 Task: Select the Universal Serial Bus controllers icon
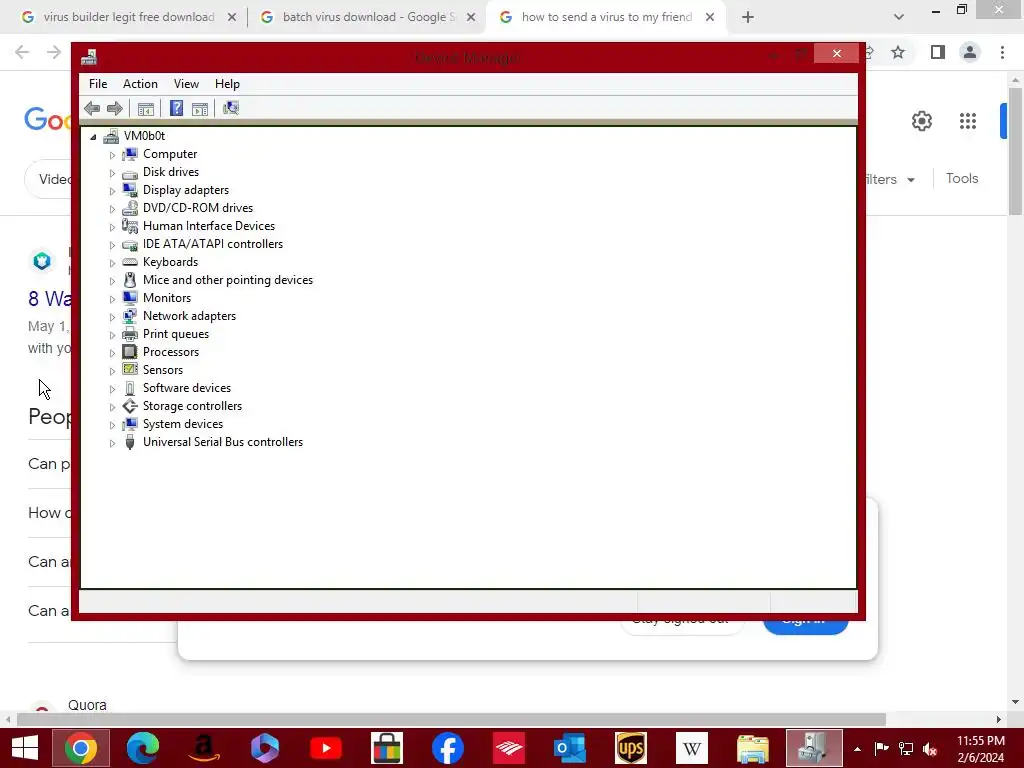[x=130, y=442]
